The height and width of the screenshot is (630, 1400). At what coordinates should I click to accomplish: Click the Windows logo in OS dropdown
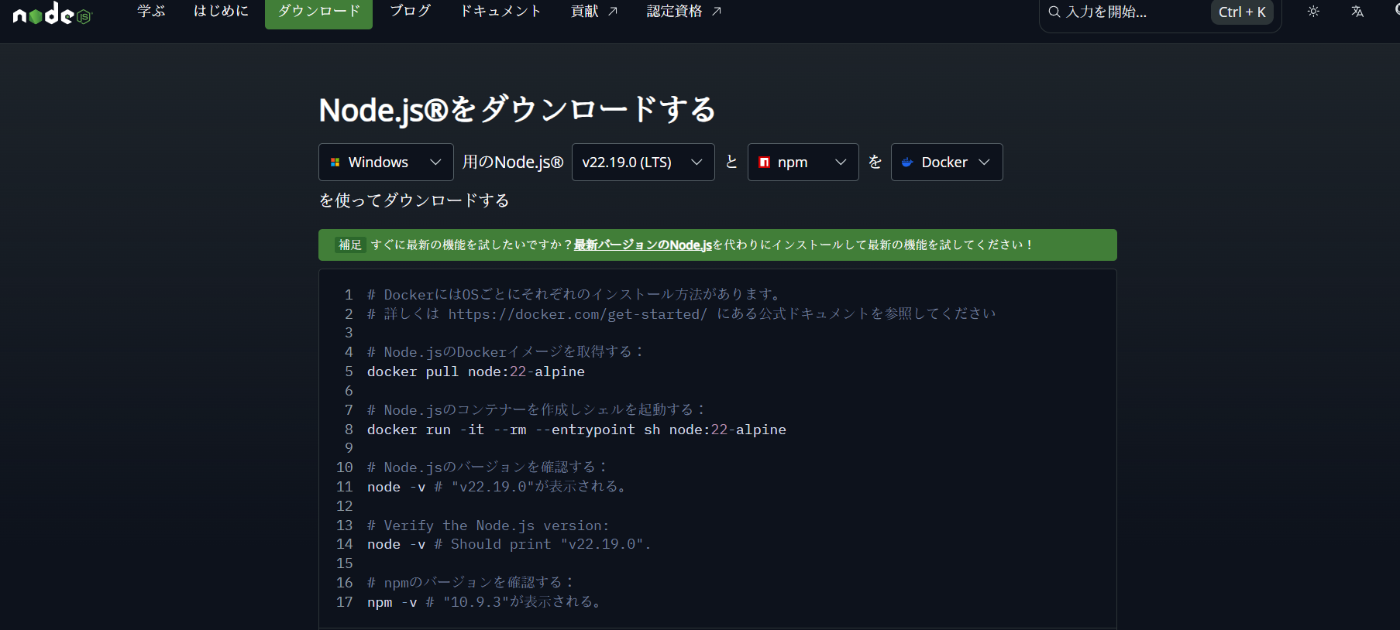click(x=336, y=162)
